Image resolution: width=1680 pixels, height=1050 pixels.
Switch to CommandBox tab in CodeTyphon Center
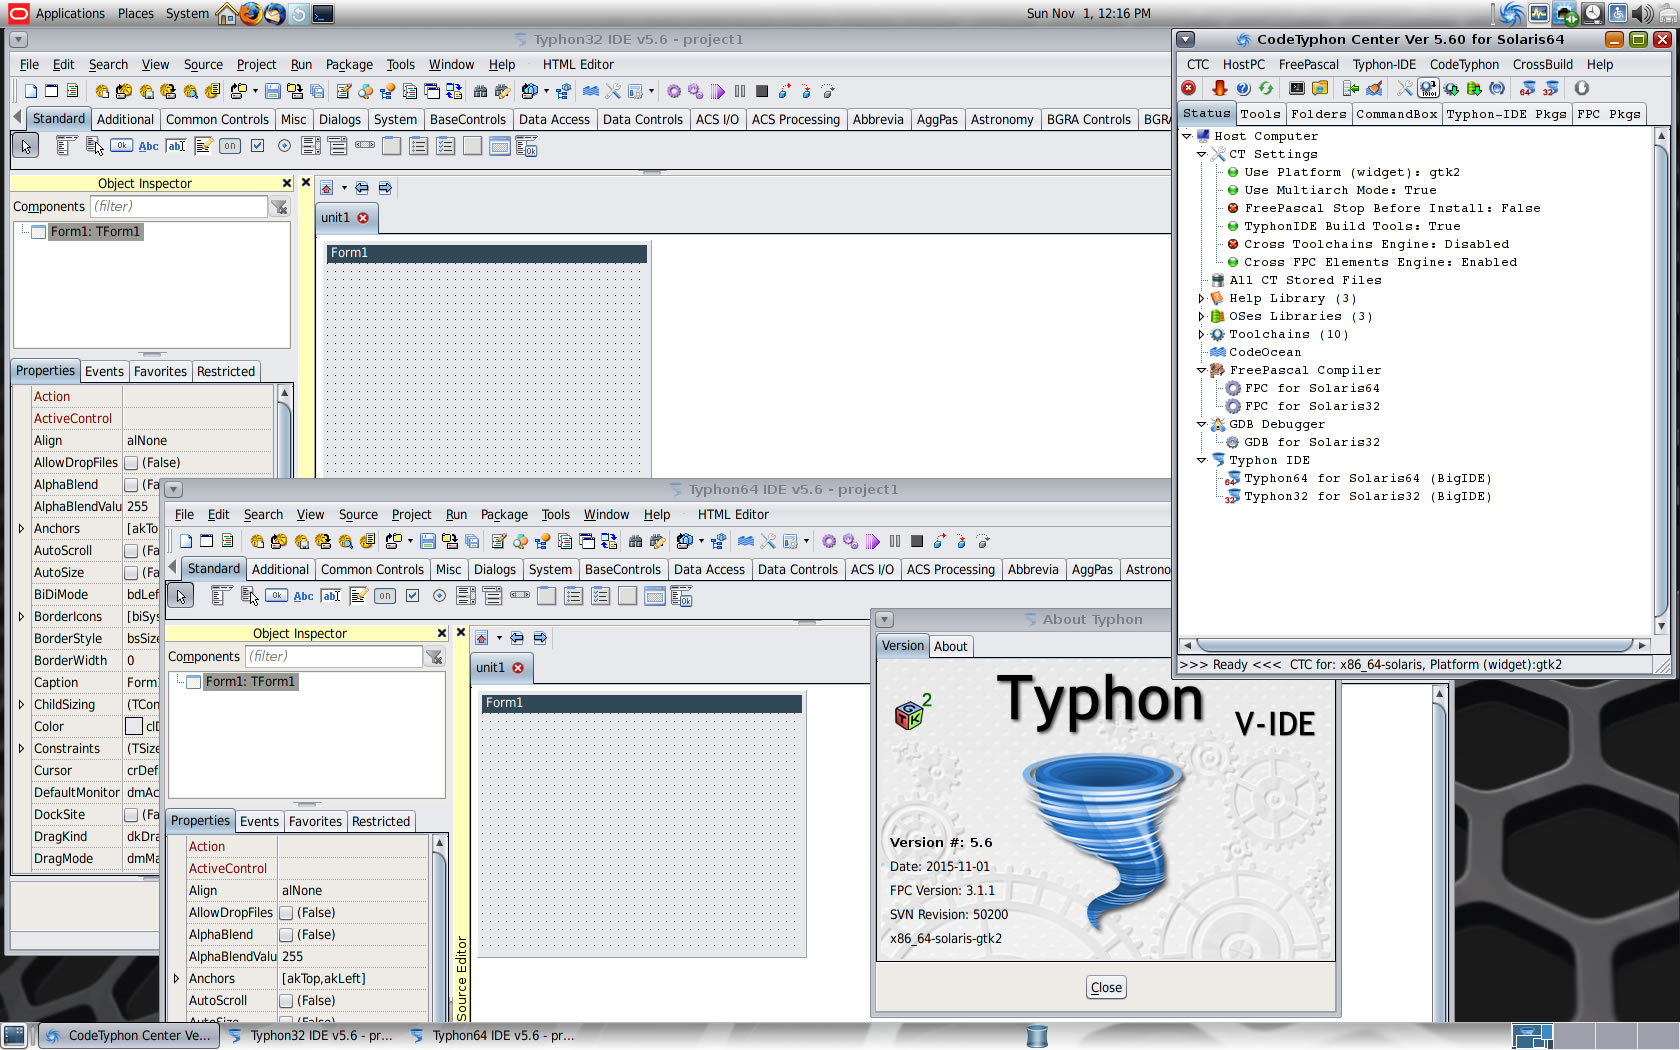(1396, 114)
